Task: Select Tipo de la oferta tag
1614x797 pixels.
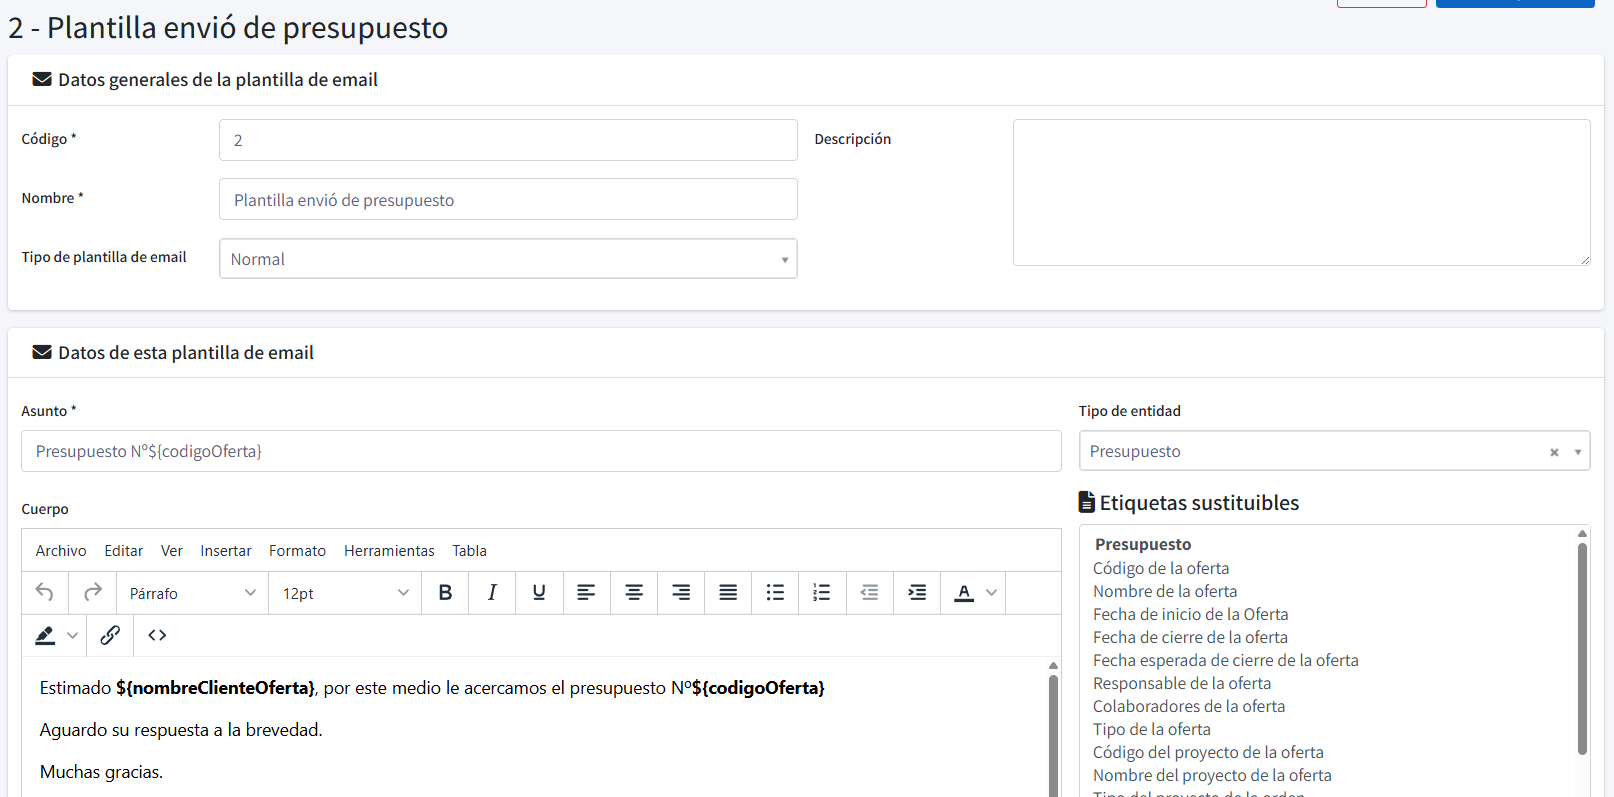Action: pos(1151,729)
